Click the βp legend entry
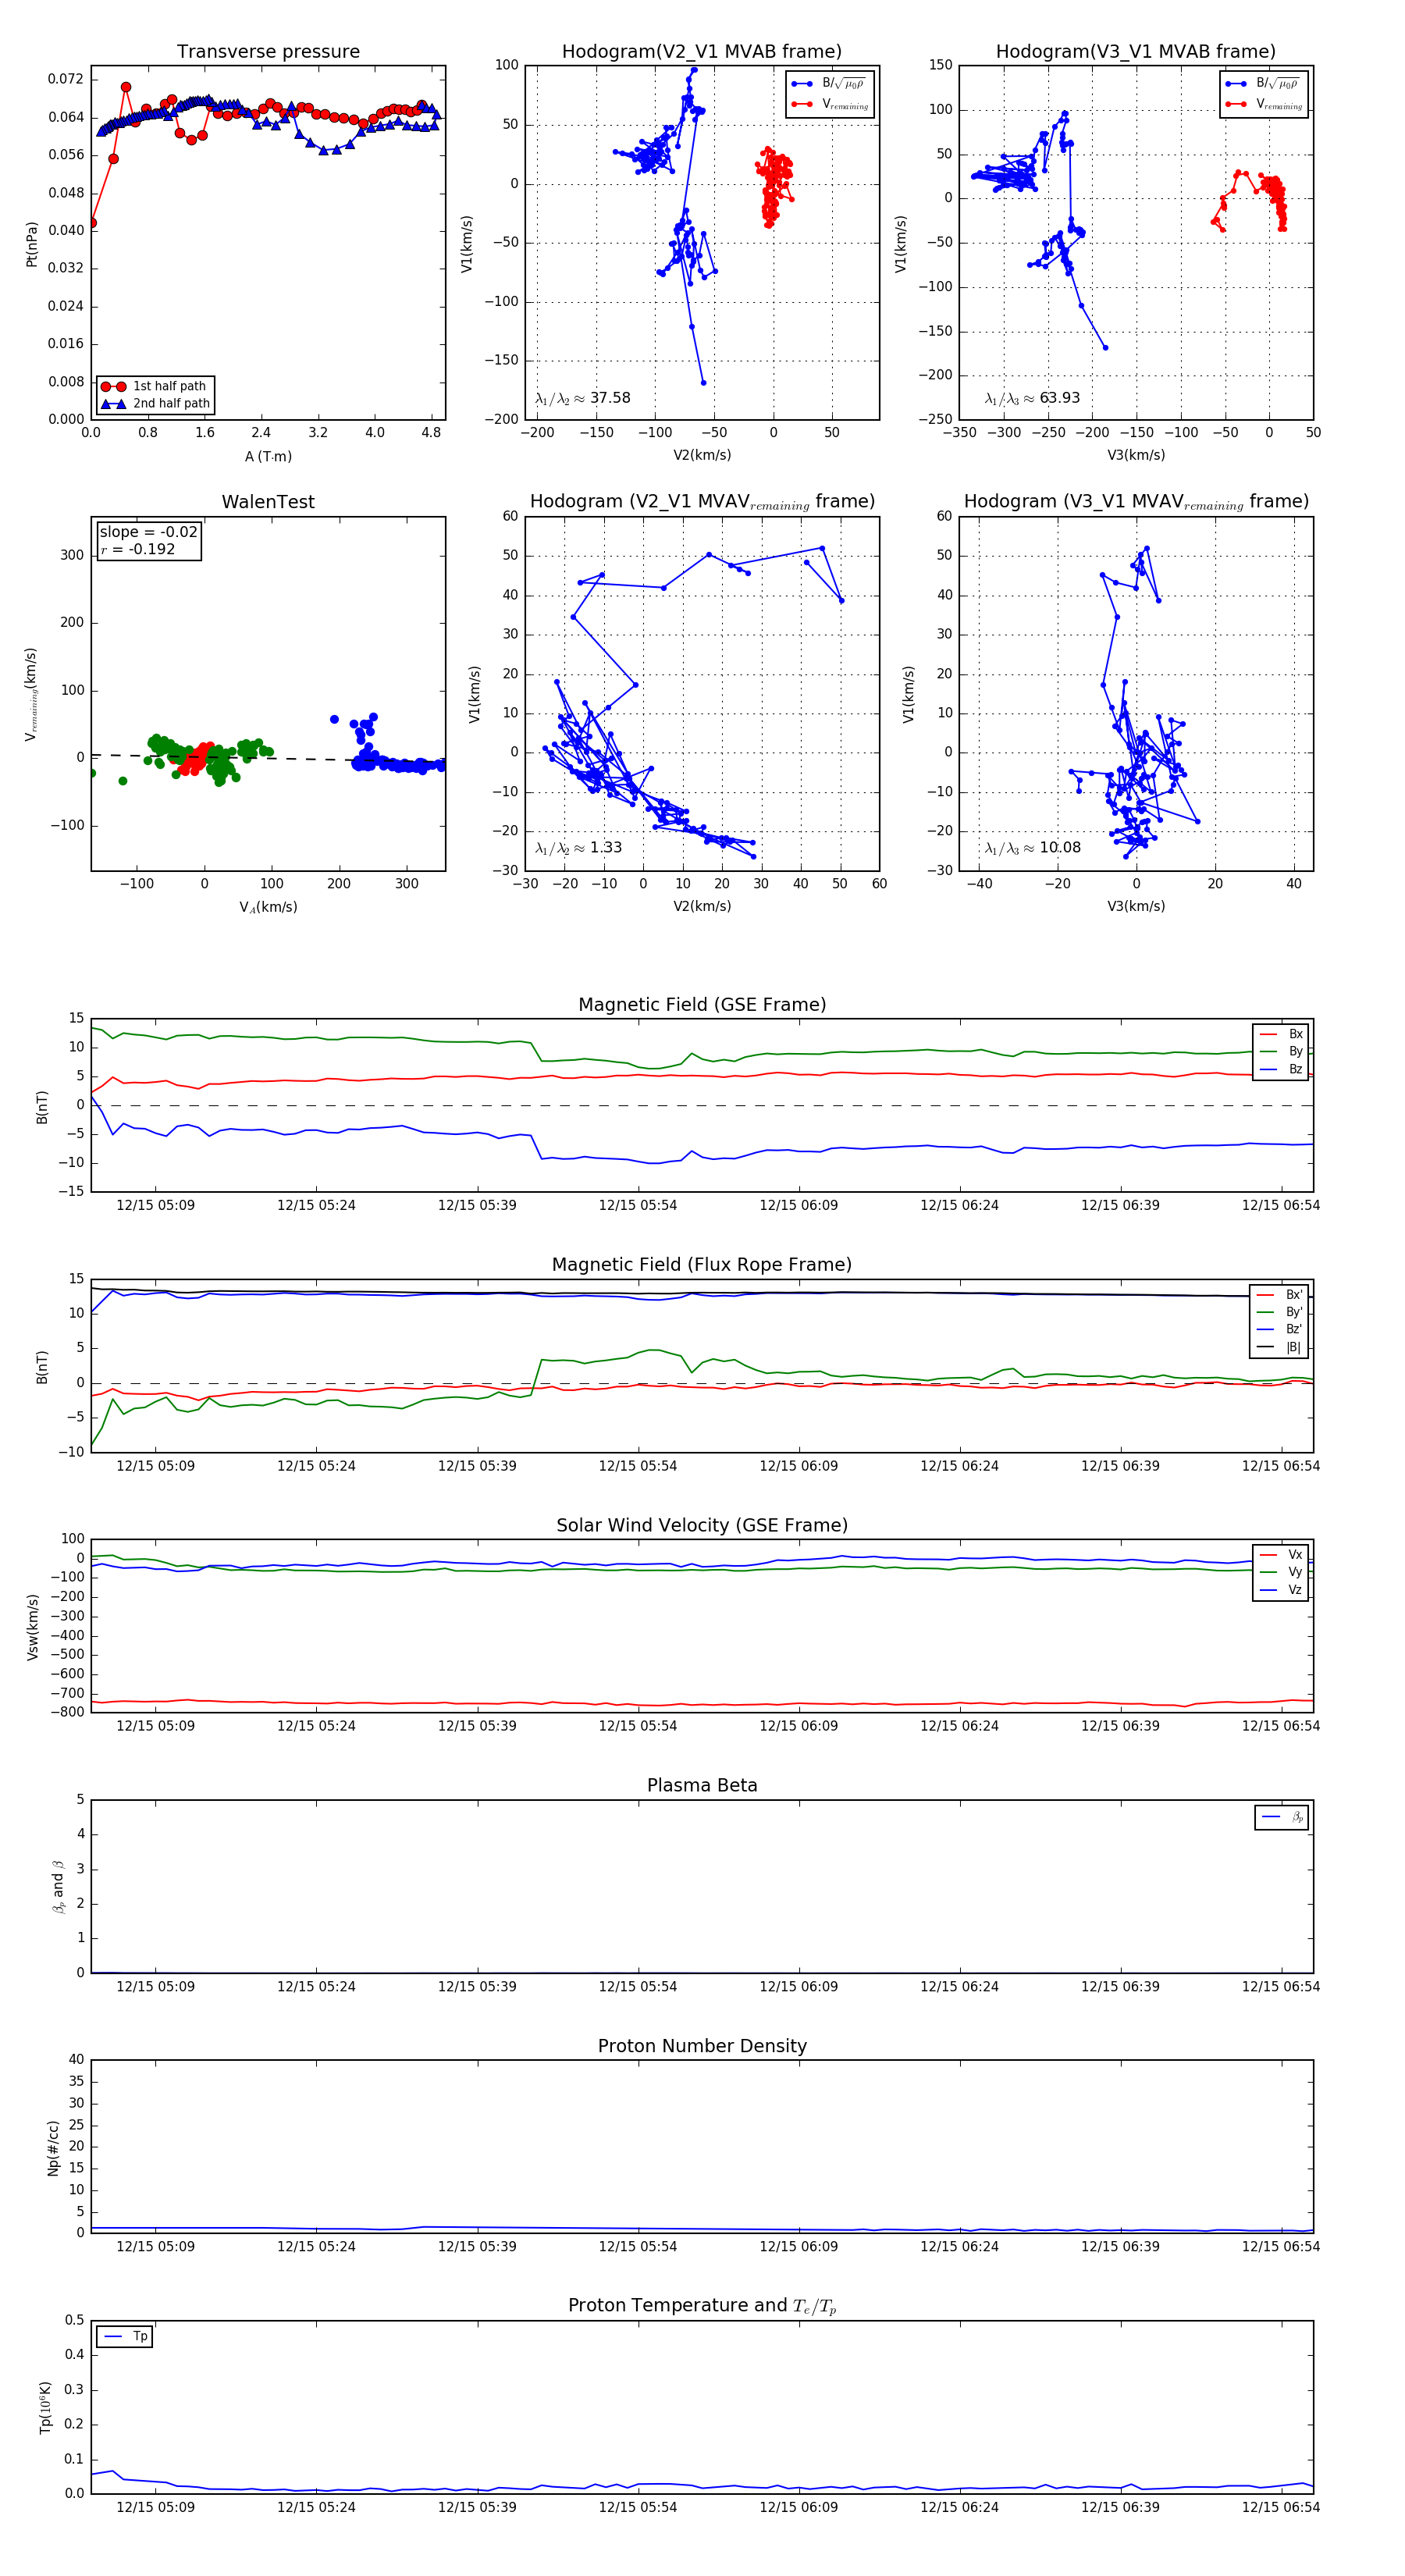 [x=1282, y=1817]
